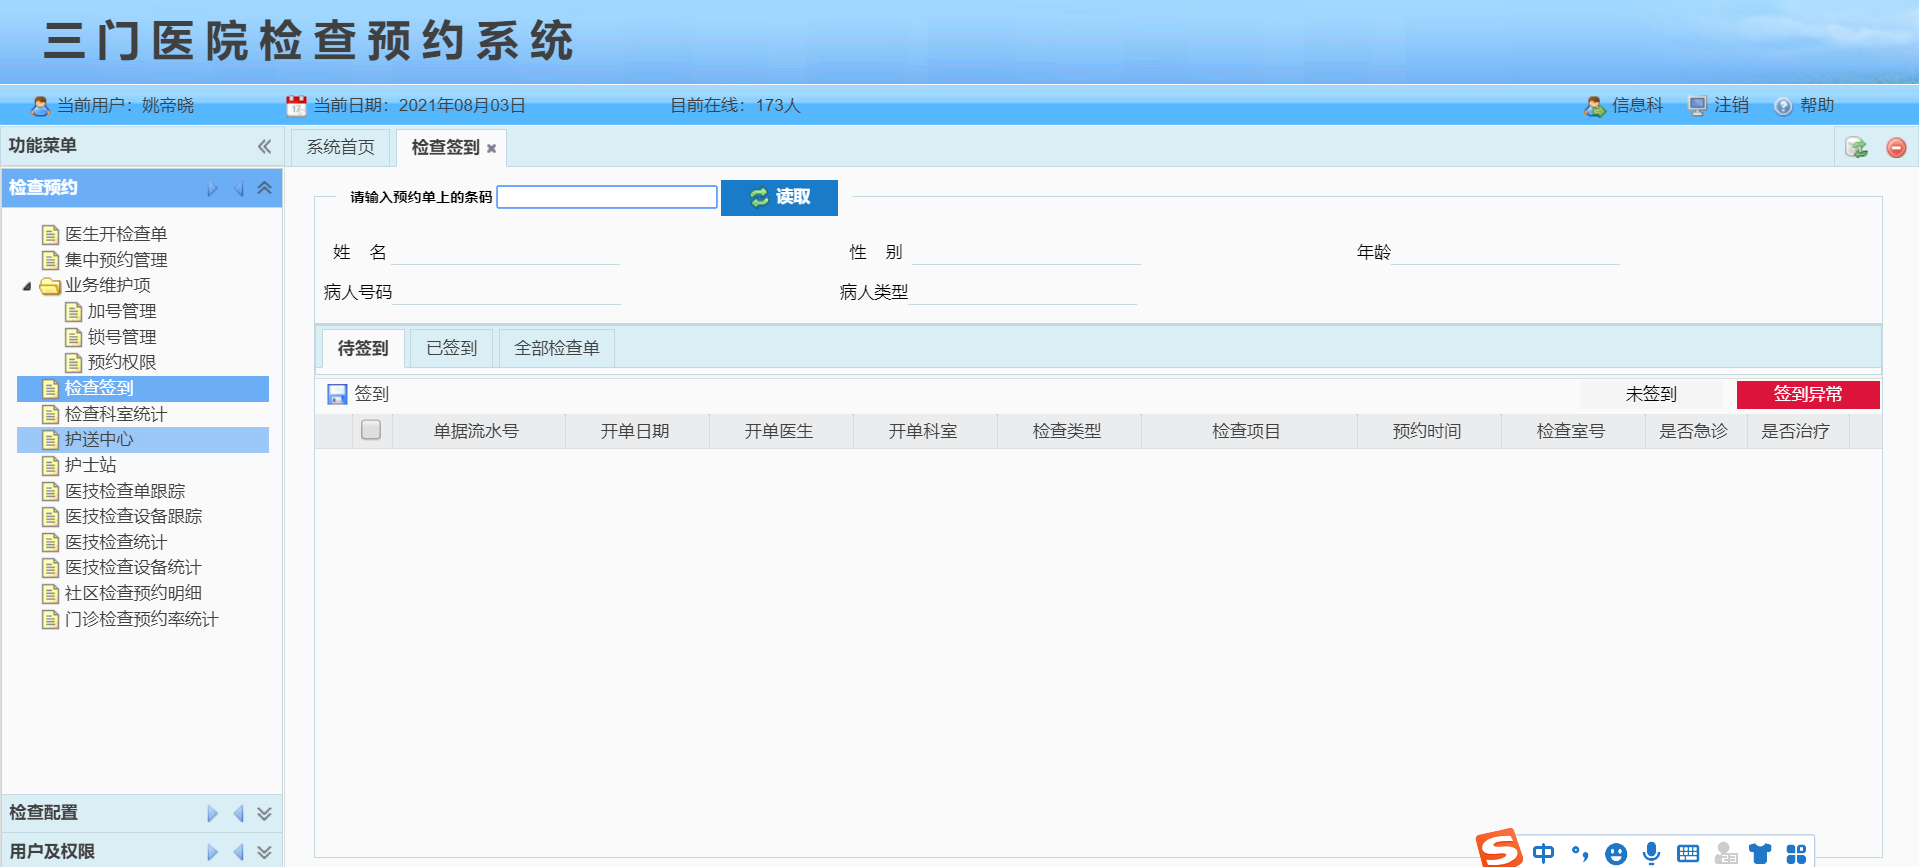Open the 全部检查单 tab

coord(556,348)
